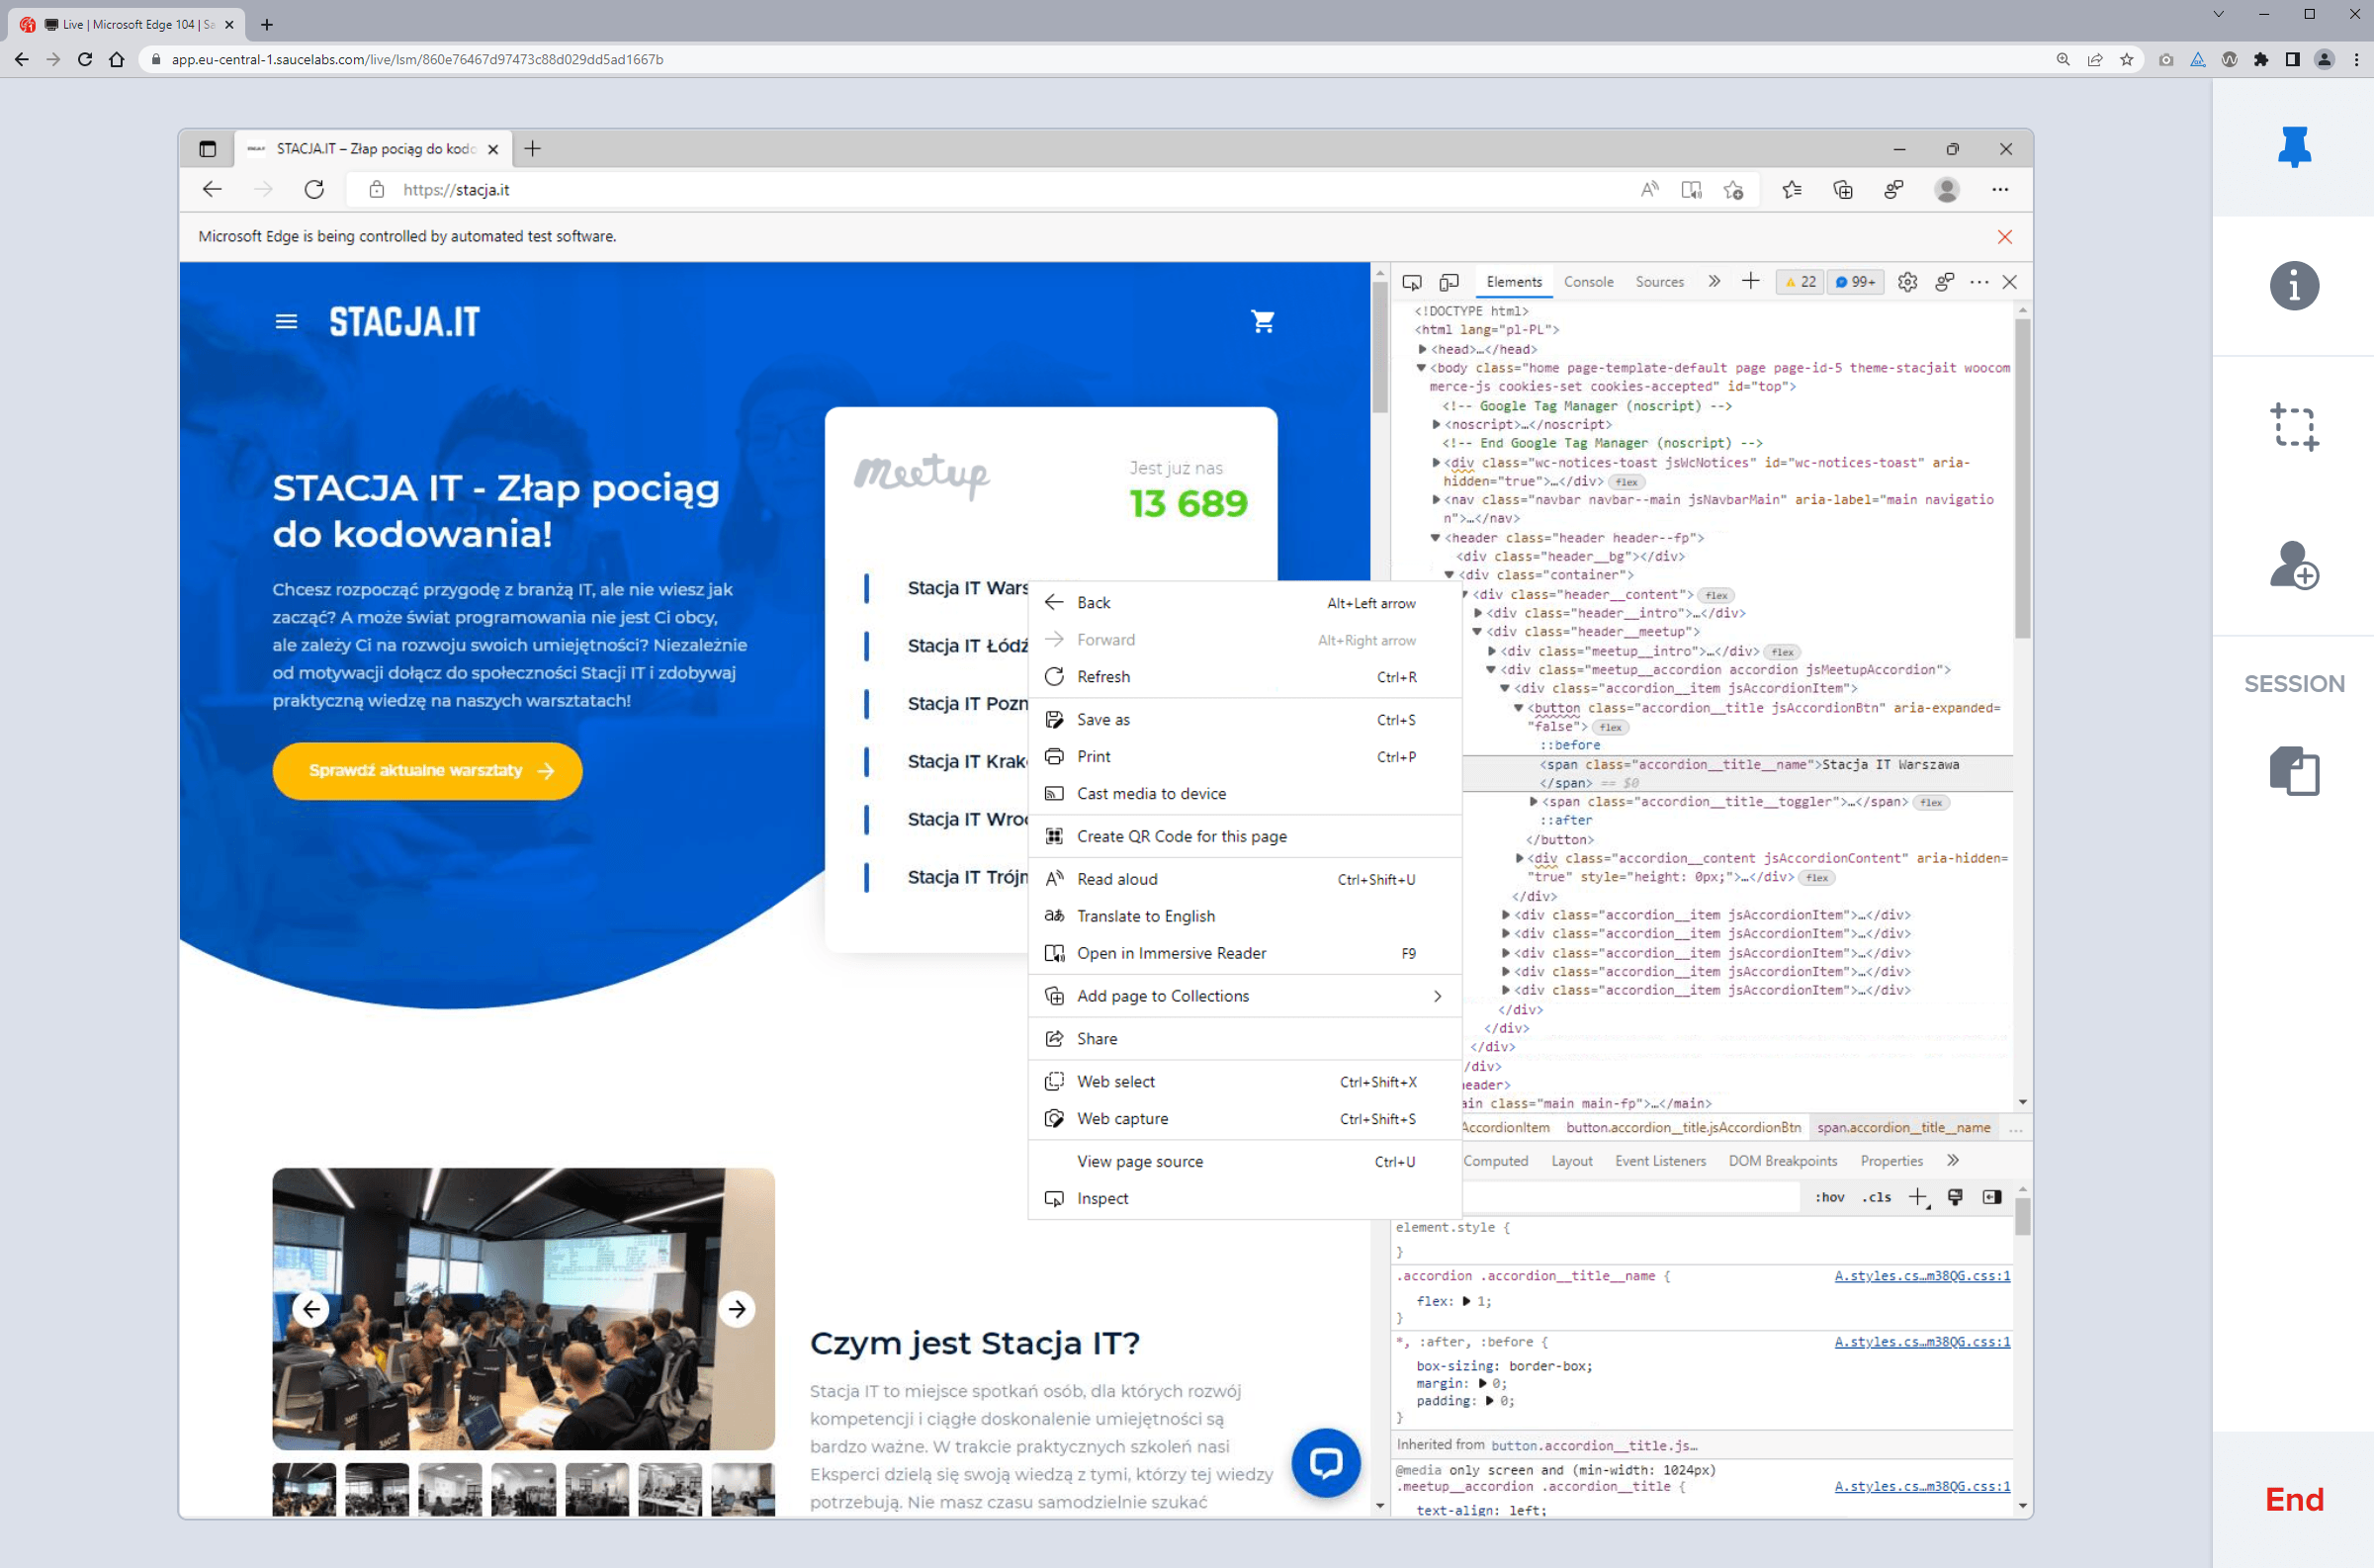The width and height of the screenshot is (2374, 1568).
Task: Add page to favorites star icon in Edge
Action: (x=1734, y=189)
